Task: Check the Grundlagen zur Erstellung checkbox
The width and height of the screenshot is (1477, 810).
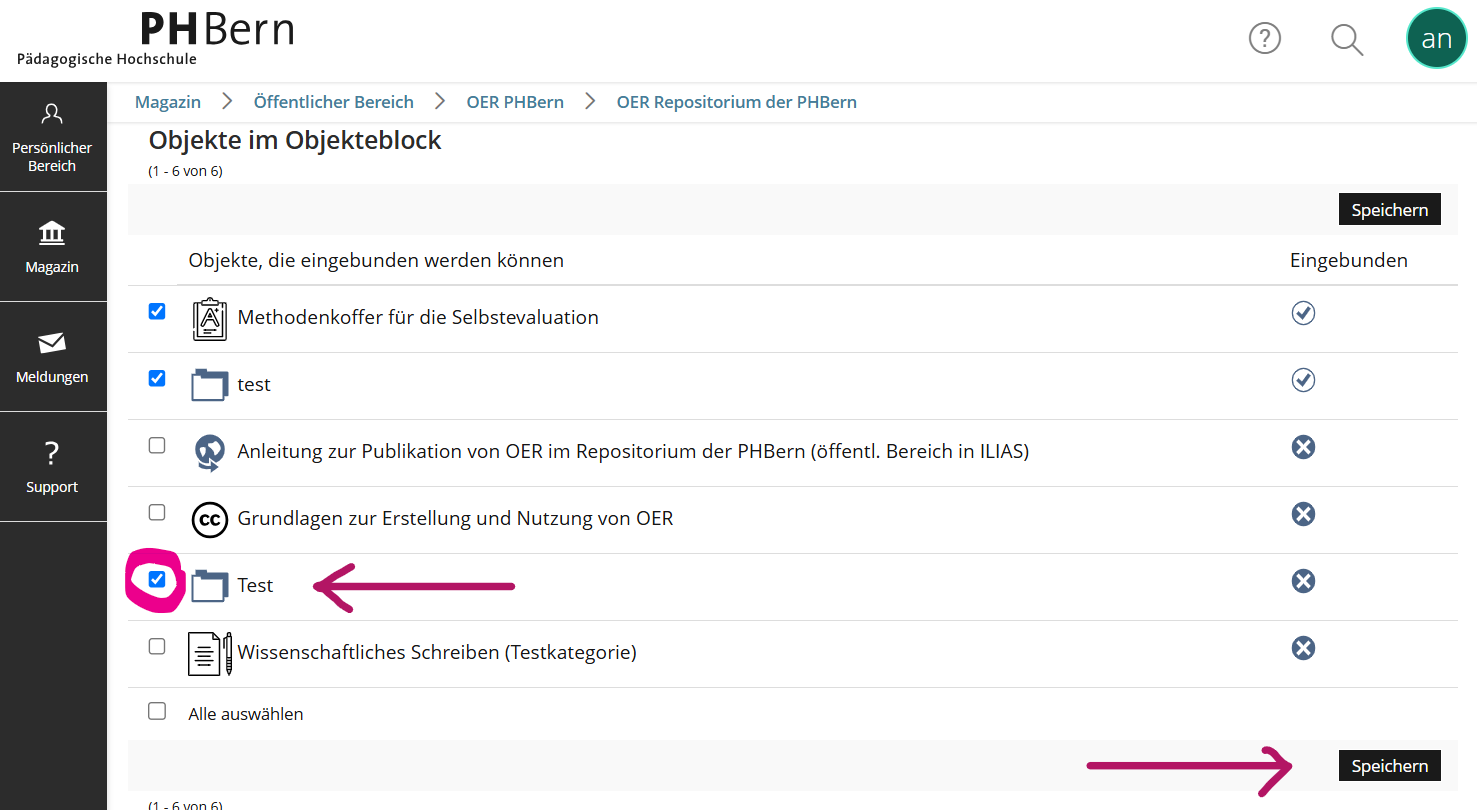Action: click(x=157, y=512)
